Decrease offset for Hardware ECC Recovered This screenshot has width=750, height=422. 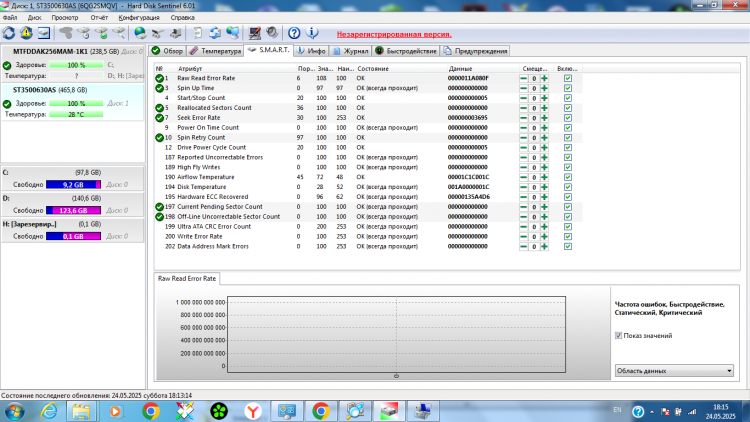(524, 197)
